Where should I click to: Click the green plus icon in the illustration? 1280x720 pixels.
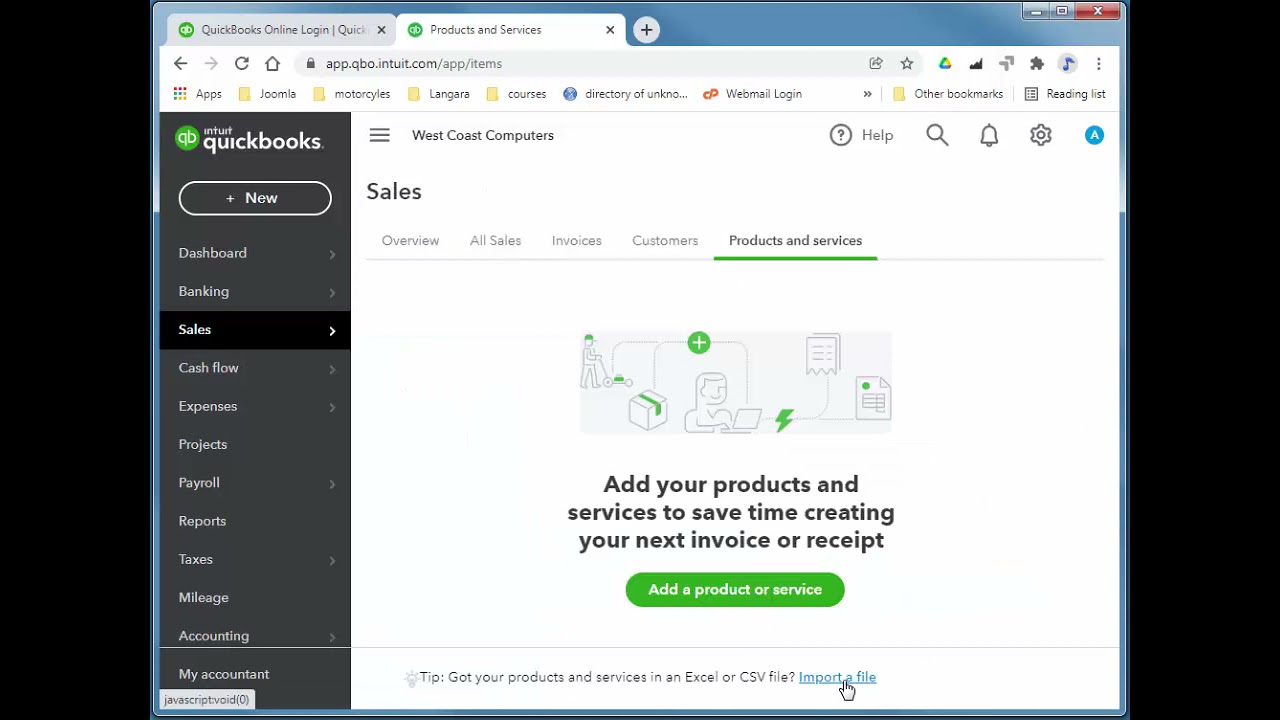click(699, 343)
